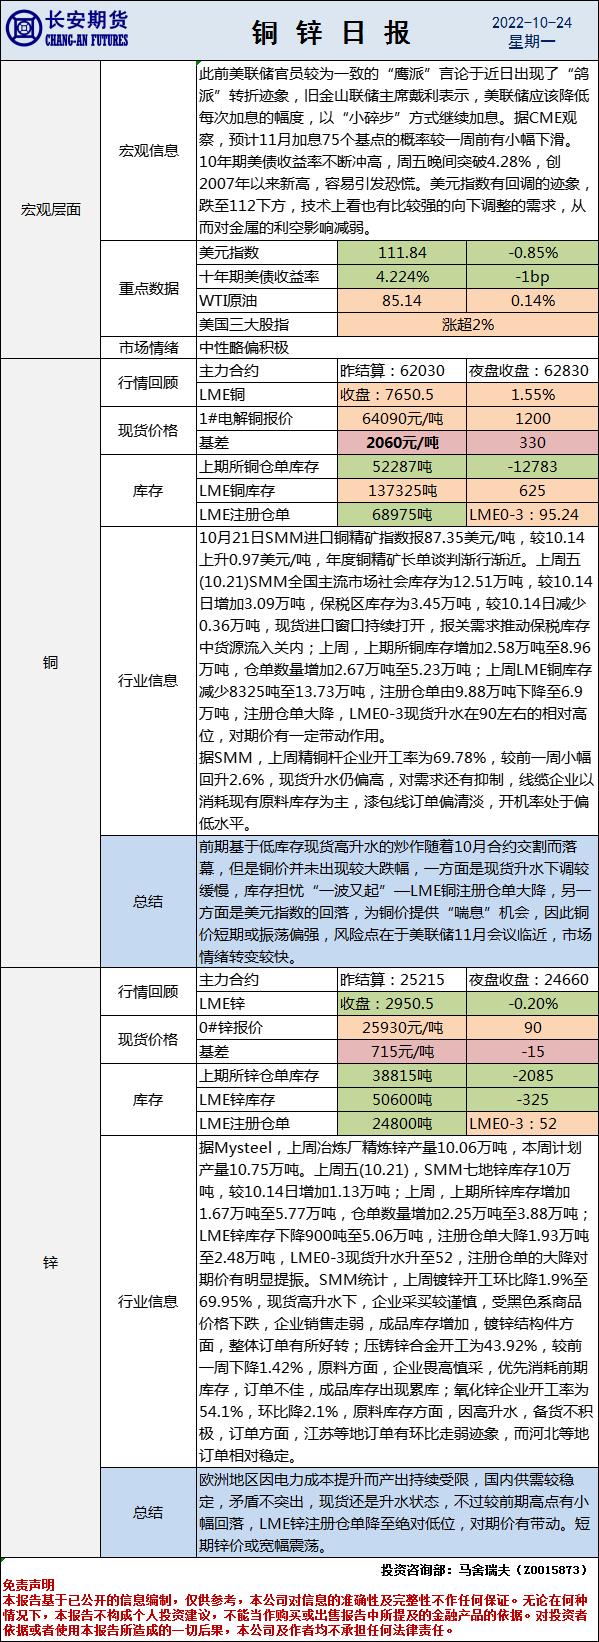599x1642 pixels.
Task: Select the 美国三大股指 涨超2% cell
Action: pyautogui.click(x=467, y=324)
